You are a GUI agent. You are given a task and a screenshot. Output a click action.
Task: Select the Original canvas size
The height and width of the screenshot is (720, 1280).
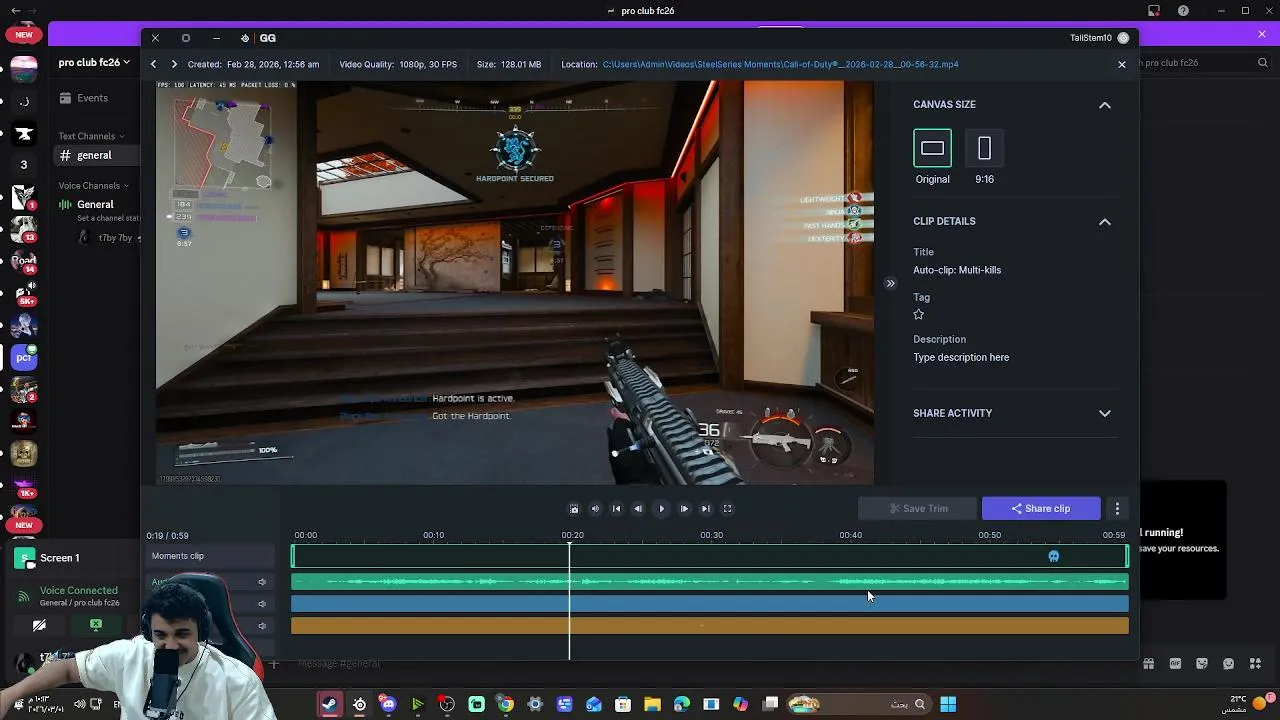pyautogui.click(x=932, y=149)
